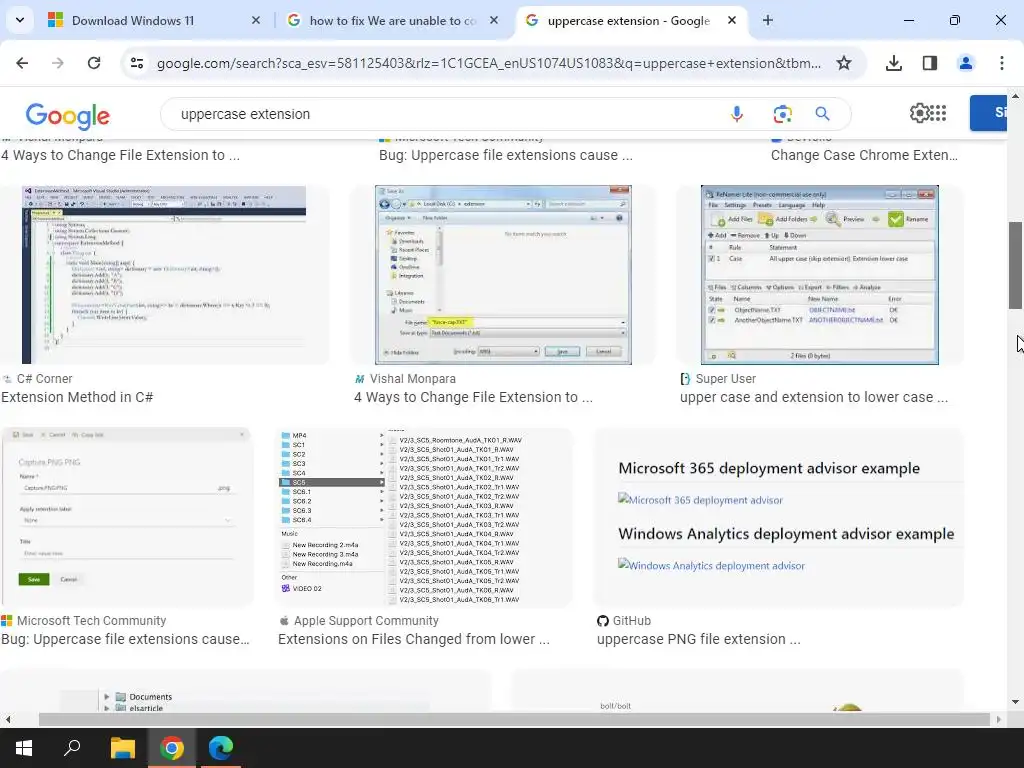The image size is (1024, 768).
Task: Open the Save As dialog thumbnail
Action: (503, 274)
